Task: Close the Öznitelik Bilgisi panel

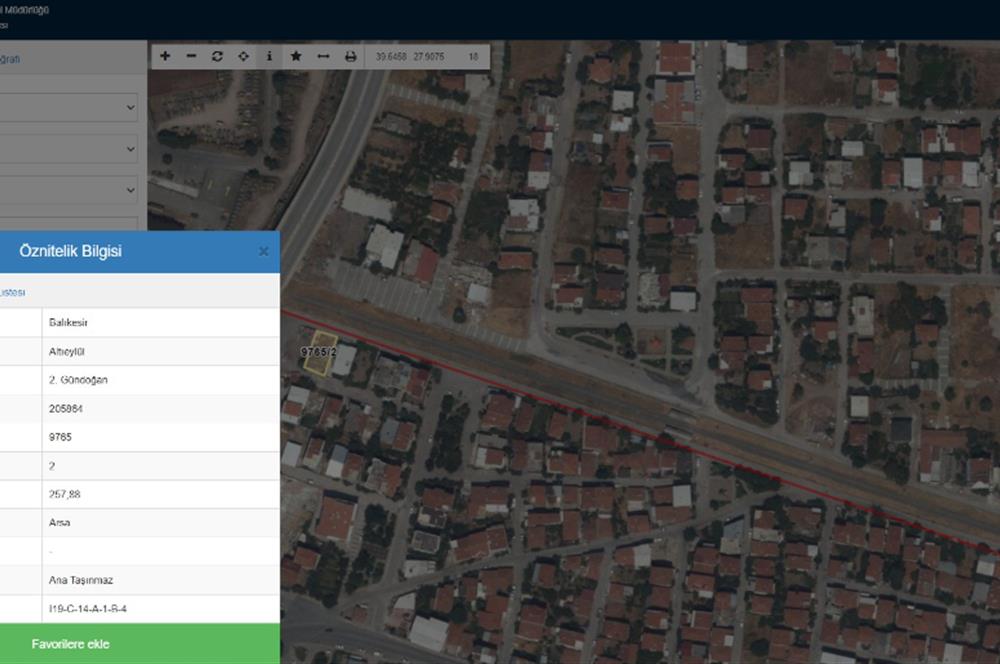Action: 264,252
